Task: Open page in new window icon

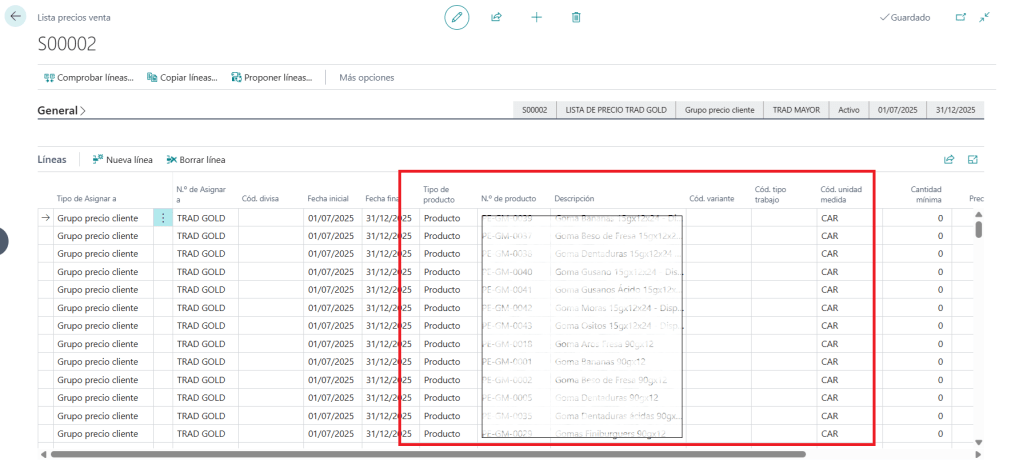Action: tap(961, 17)
